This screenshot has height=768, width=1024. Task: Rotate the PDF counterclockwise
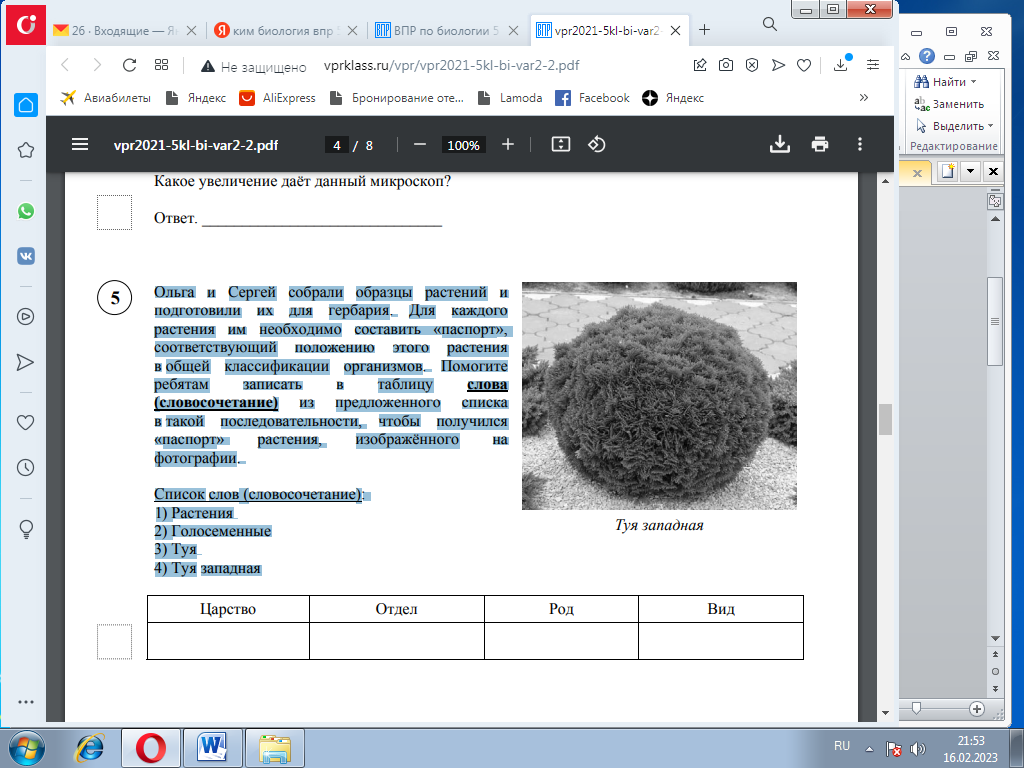coord(596,144)
